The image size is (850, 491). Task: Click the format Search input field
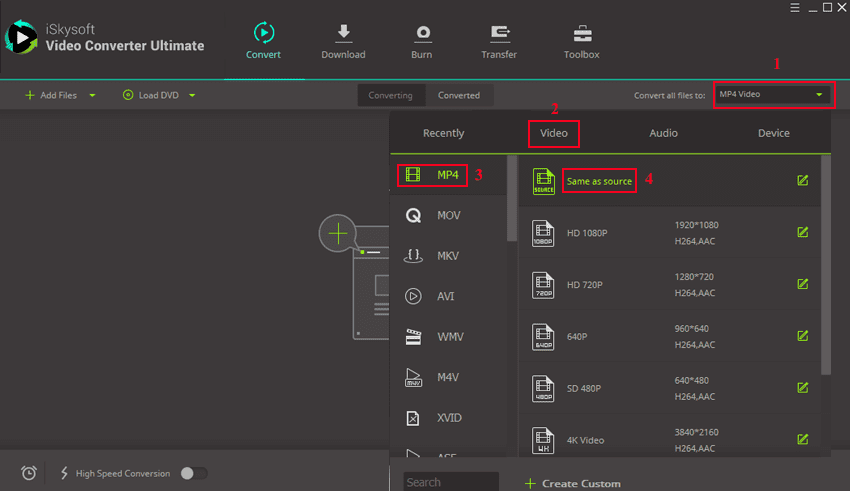point(450,482)
